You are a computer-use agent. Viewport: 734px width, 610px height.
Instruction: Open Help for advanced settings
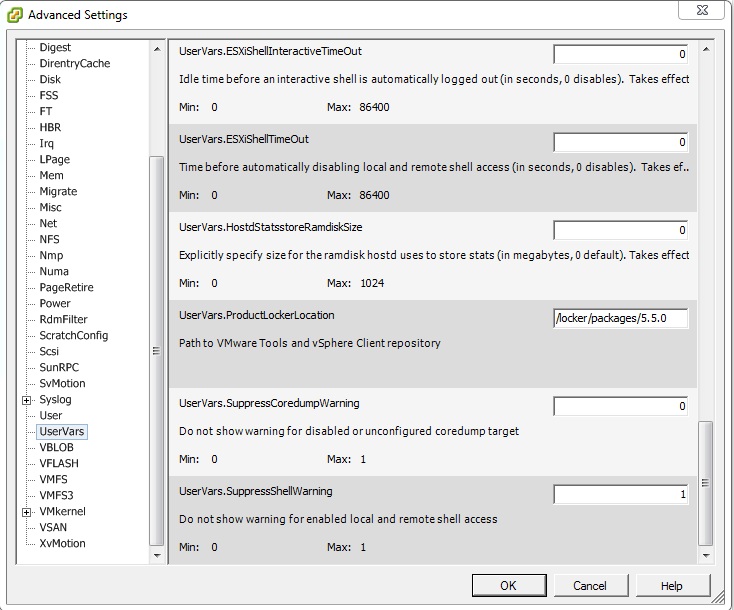tap(671, 585)
